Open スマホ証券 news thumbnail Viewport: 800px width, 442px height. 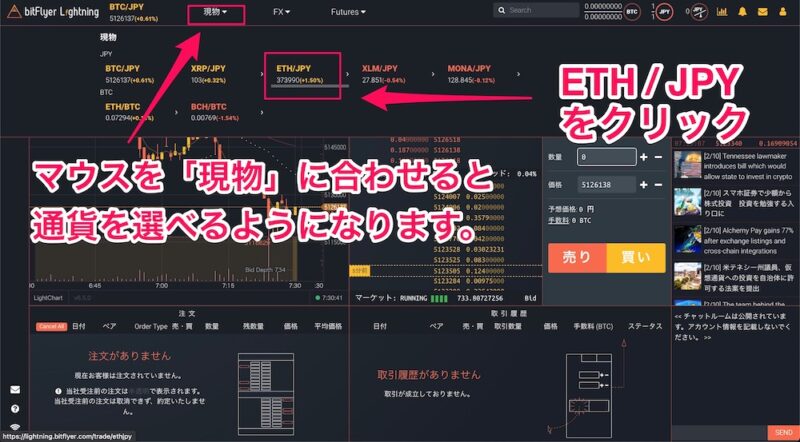(x=687, y=202)
